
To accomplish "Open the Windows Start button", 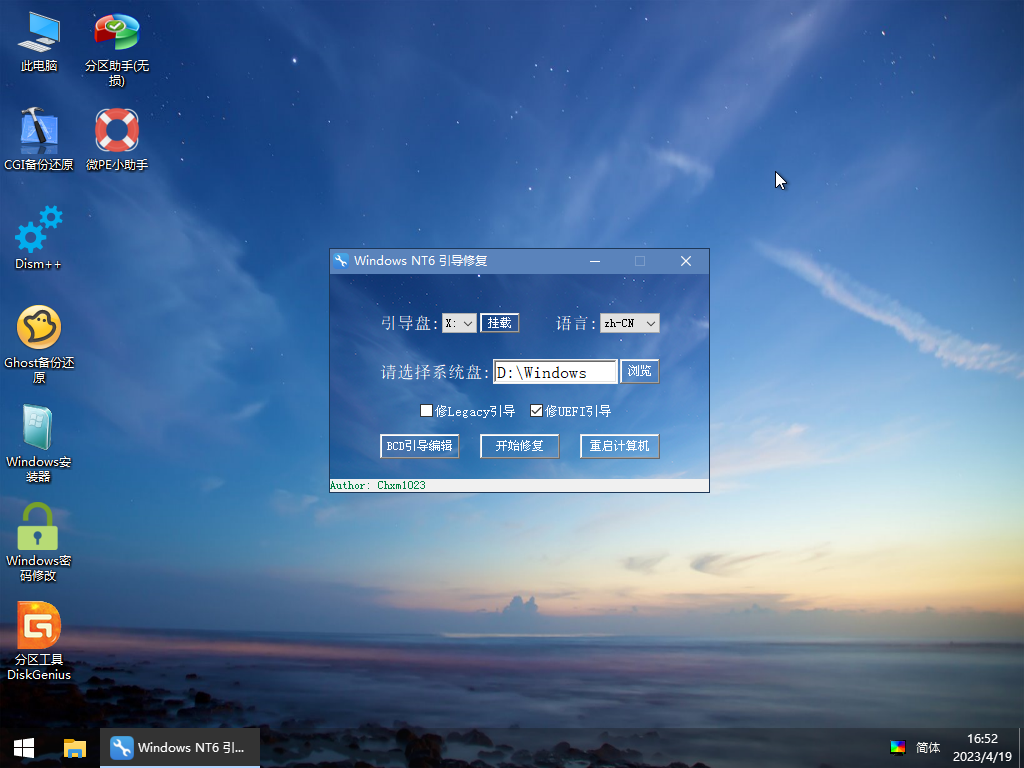I will point(24,748).
